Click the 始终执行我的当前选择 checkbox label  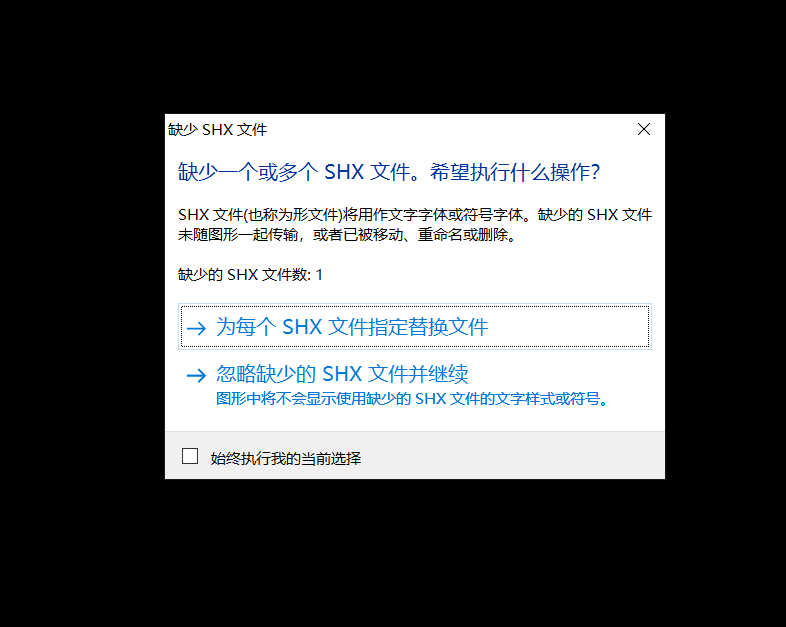(286, 458)
